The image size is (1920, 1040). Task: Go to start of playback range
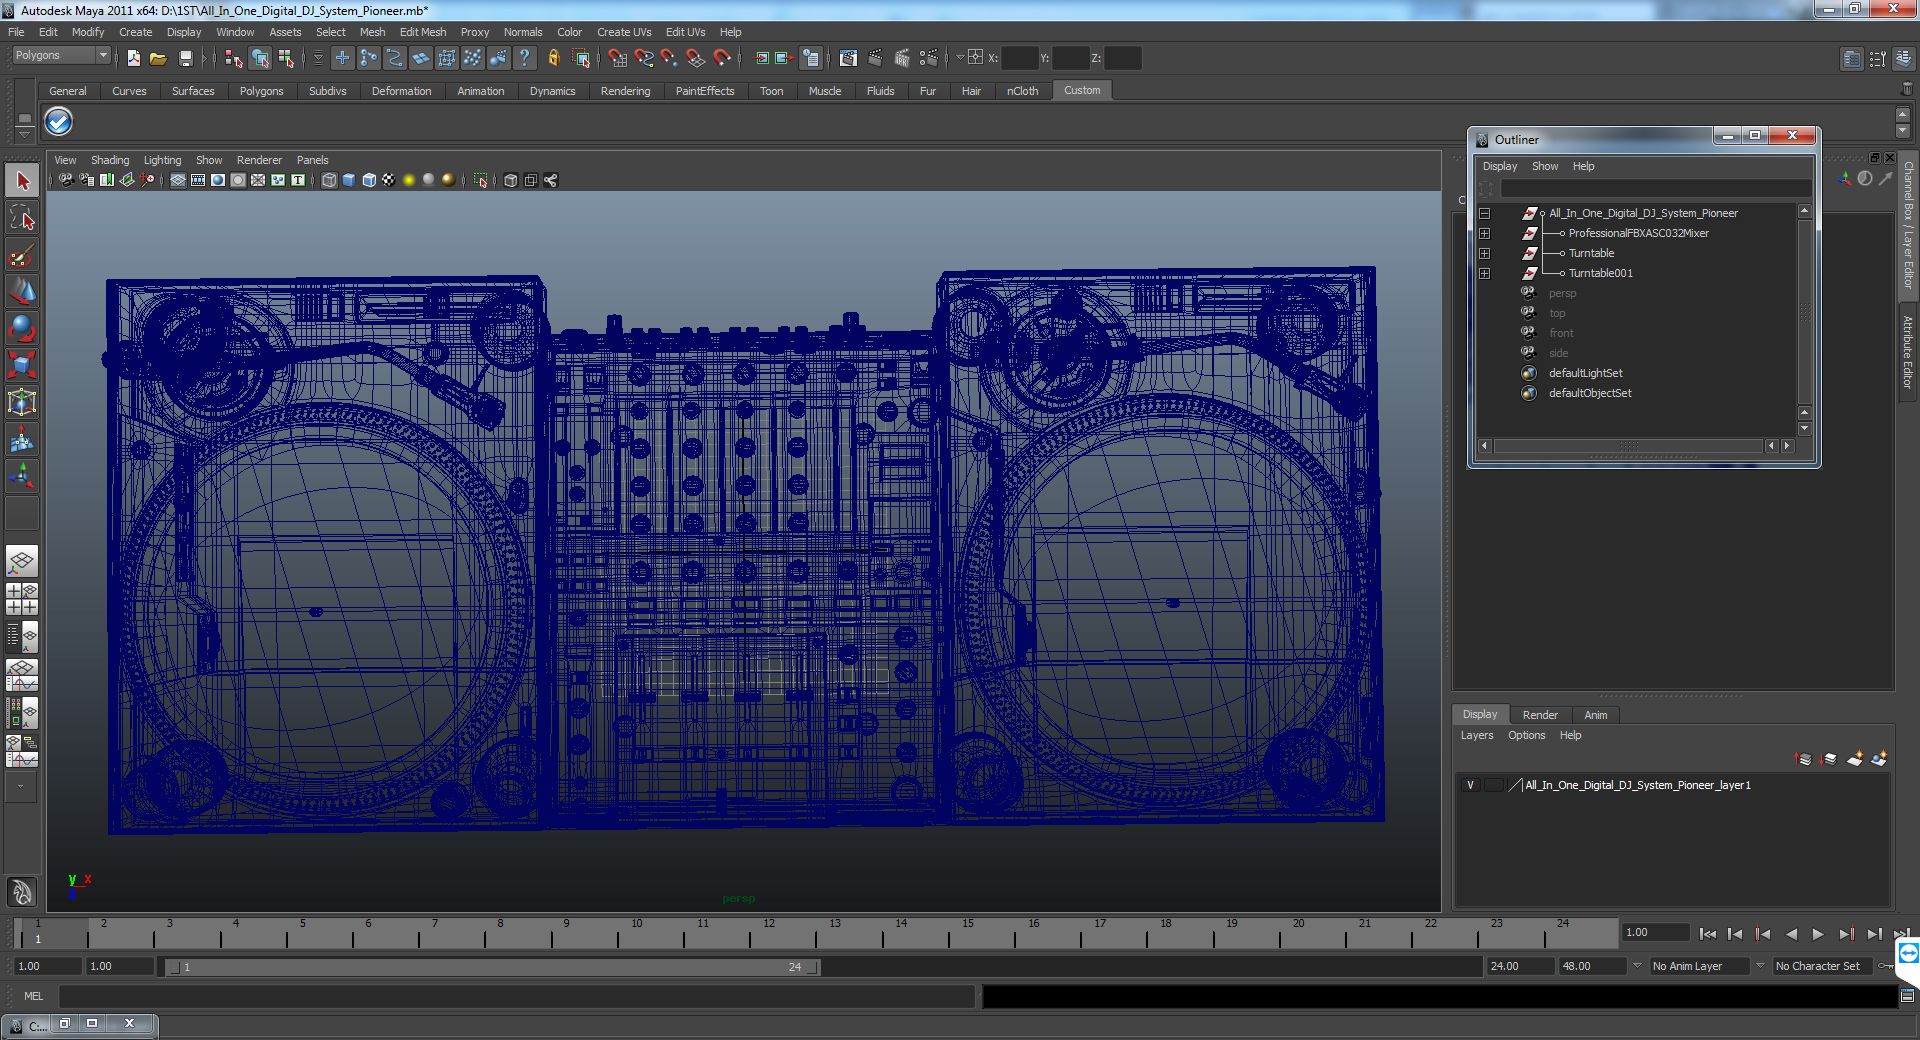[1708, 934]
